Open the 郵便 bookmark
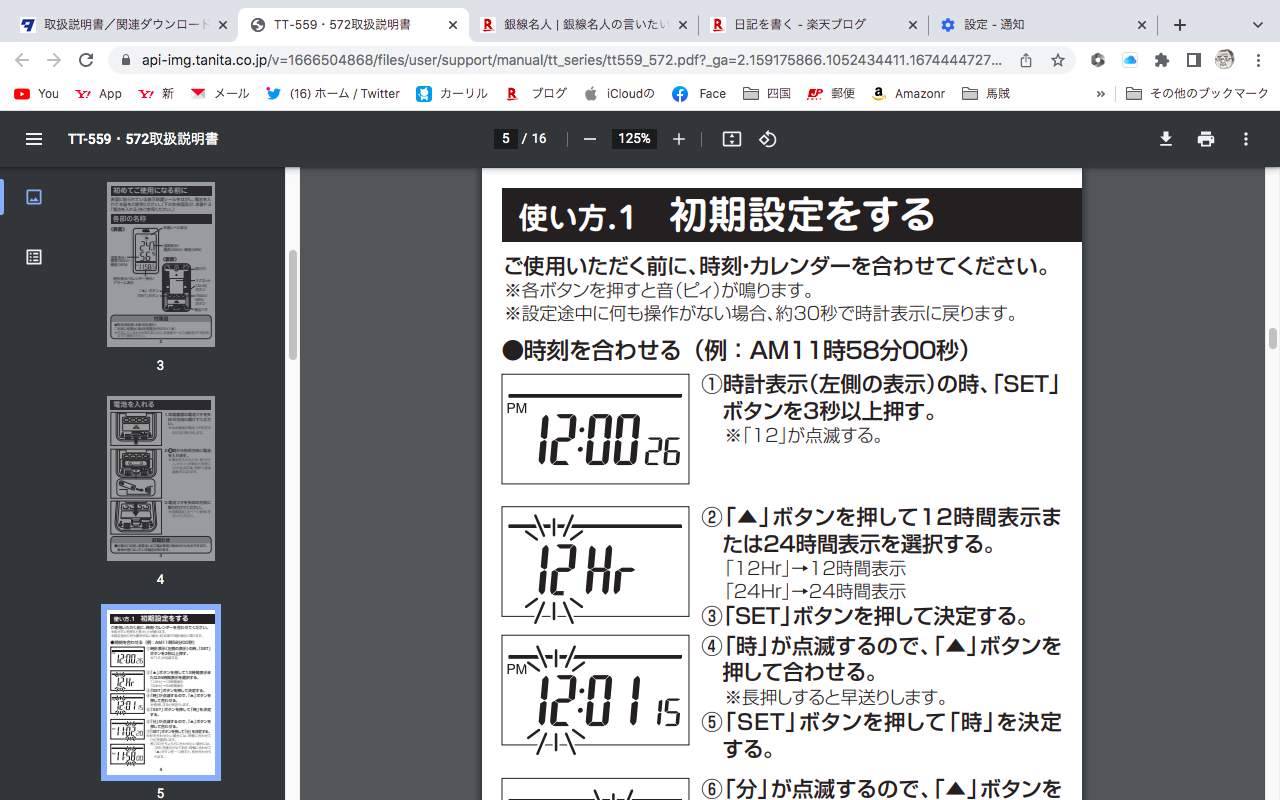 point(831,94)
